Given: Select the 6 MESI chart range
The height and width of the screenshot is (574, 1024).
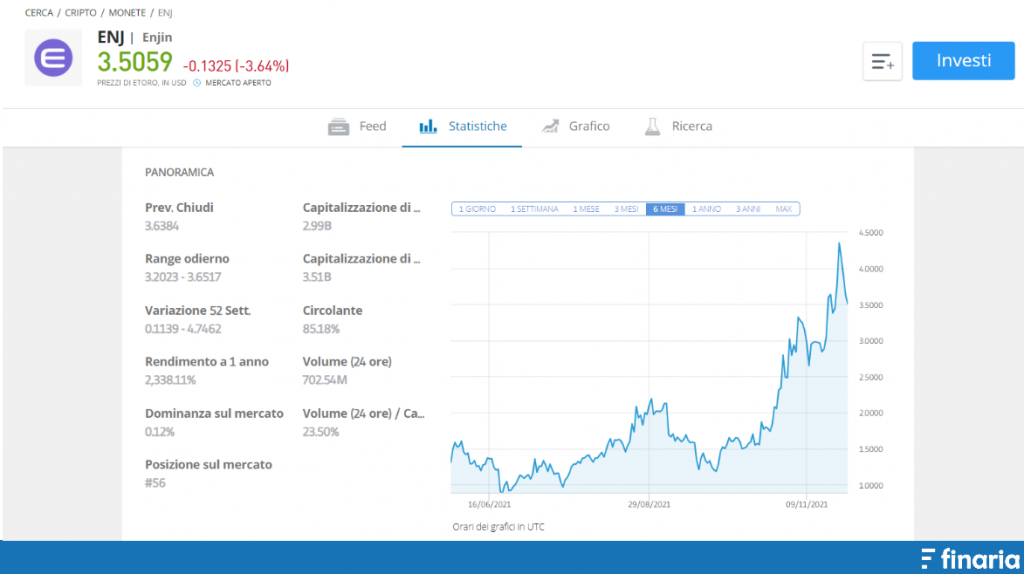Looking at the screenshot, I should tap(665, 209).
